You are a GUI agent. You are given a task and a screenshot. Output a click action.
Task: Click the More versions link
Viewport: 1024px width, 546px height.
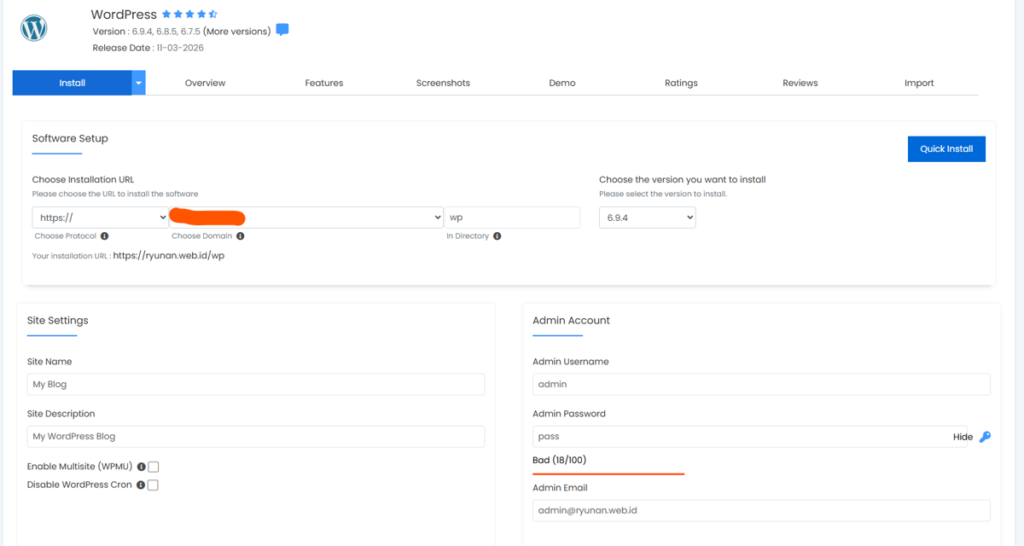pyautogui.click(x=236, y=31)
